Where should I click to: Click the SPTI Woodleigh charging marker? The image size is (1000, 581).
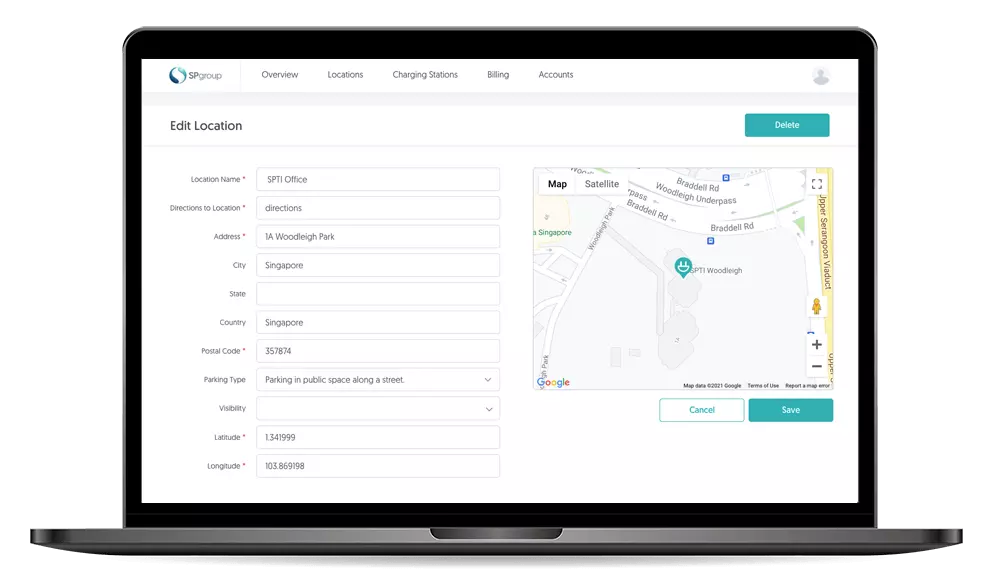click(683, 267)
